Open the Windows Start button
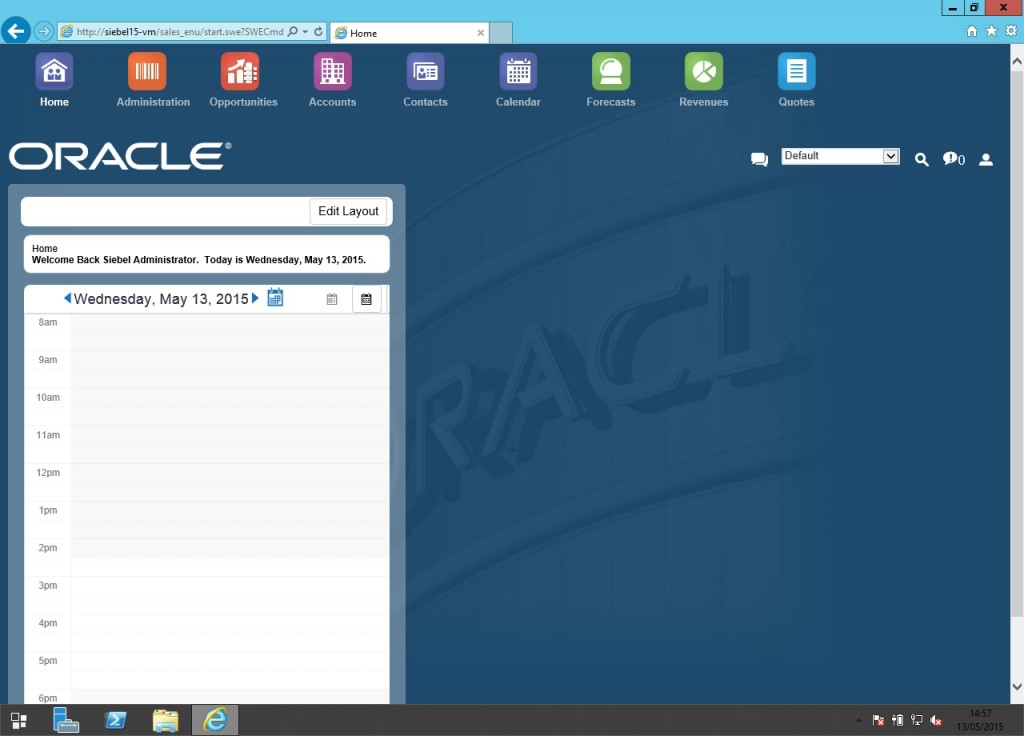The width and height of the screenshot is (1024, 736). (x=19, y=720)
